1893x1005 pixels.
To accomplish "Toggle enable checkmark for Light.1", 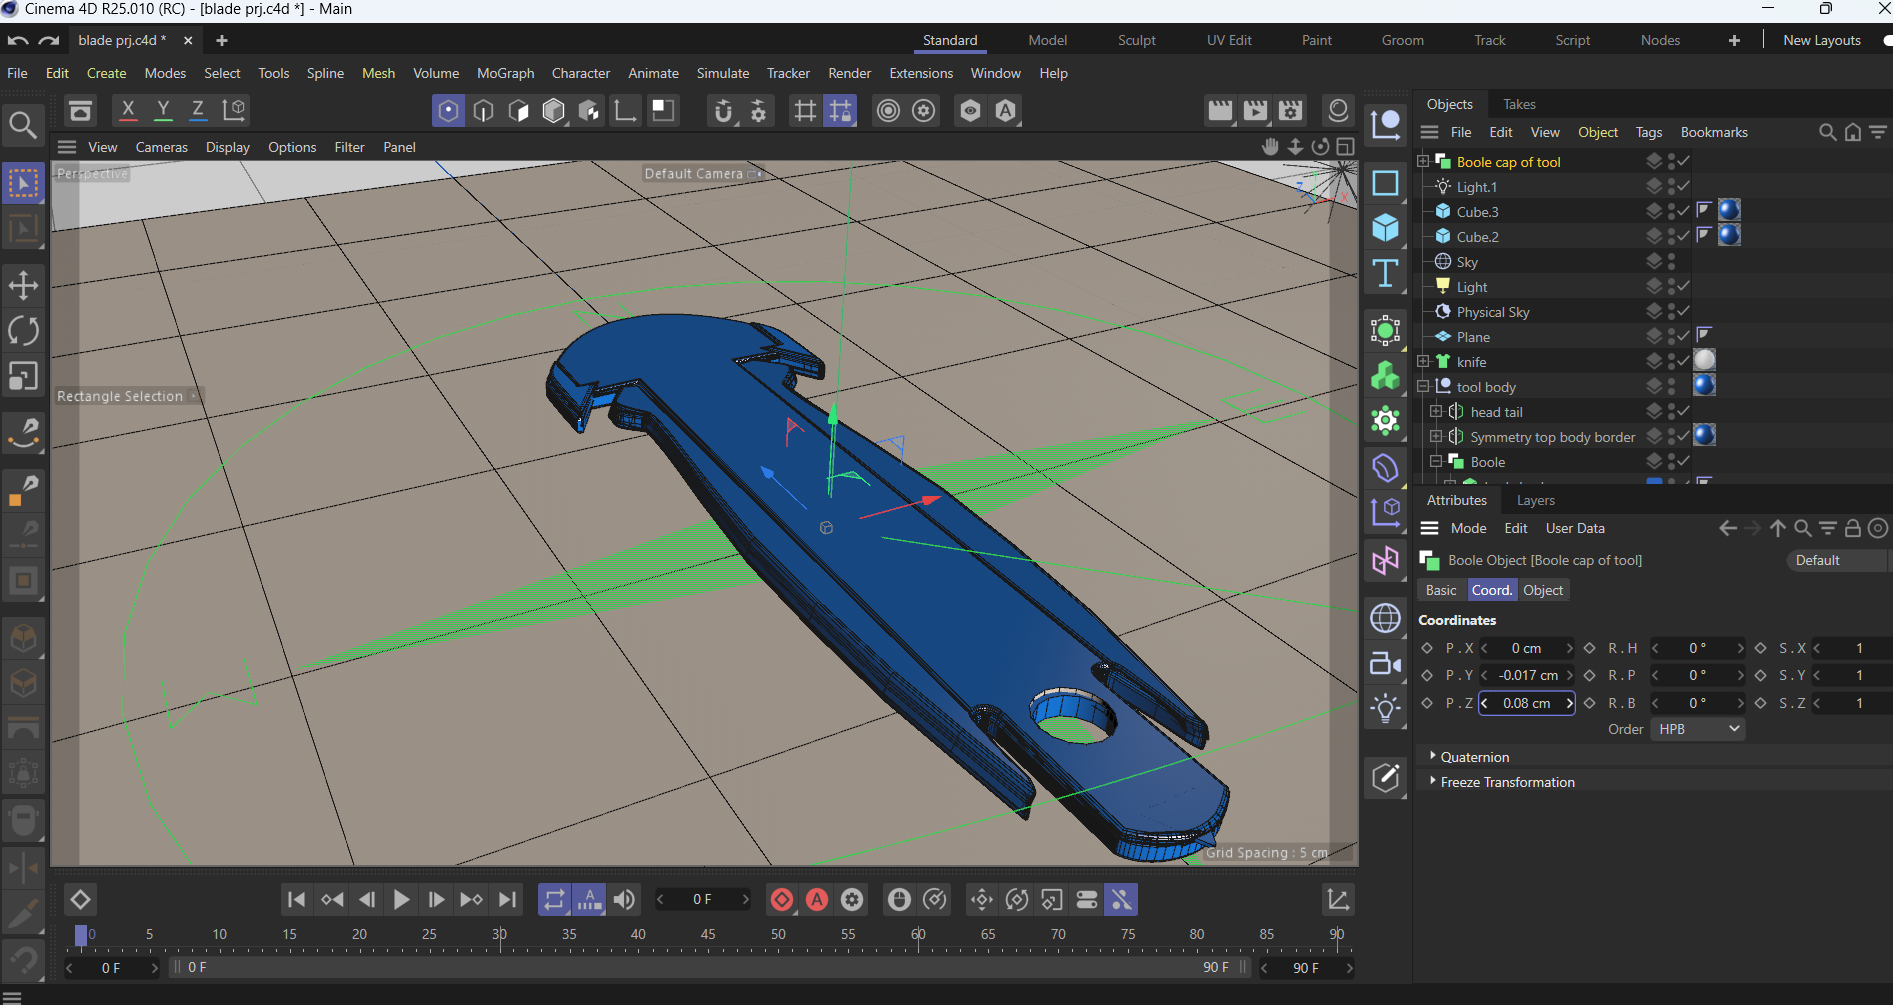I will 1684,186.
